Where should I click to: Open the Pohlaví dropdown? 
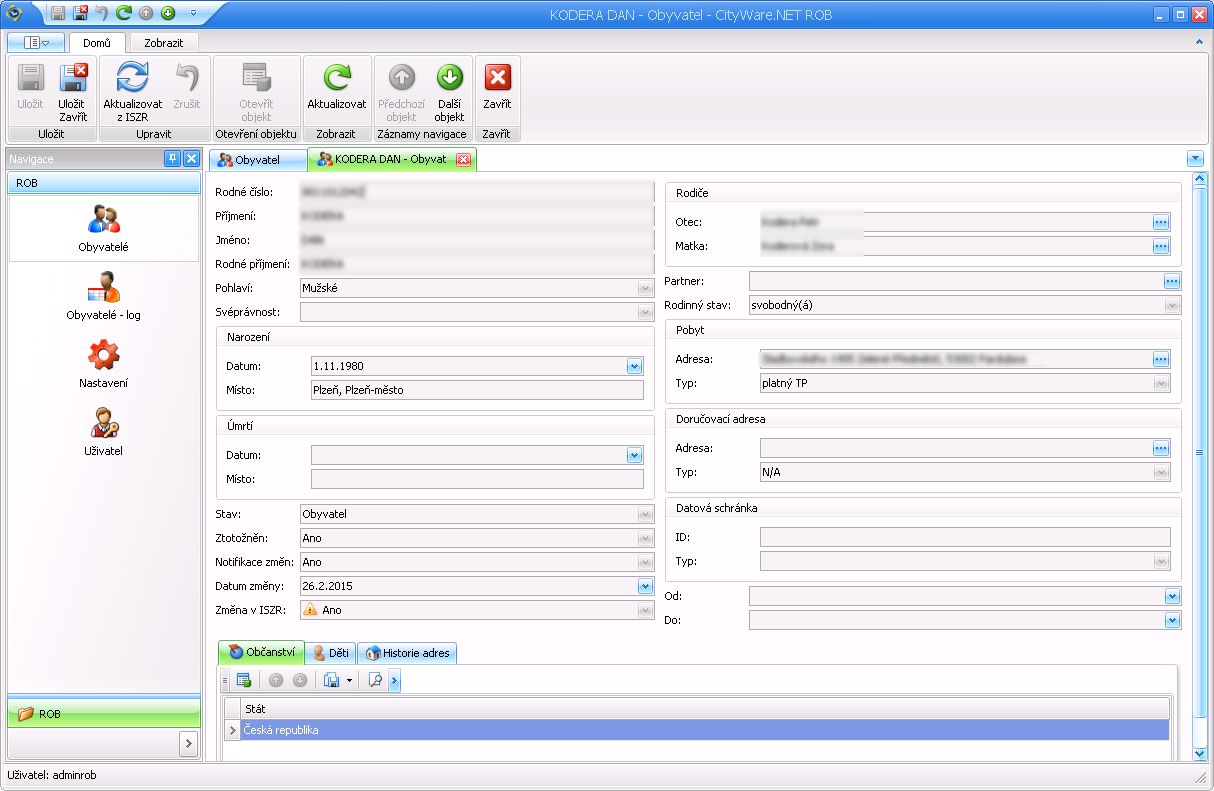click(x=646, y=289)
